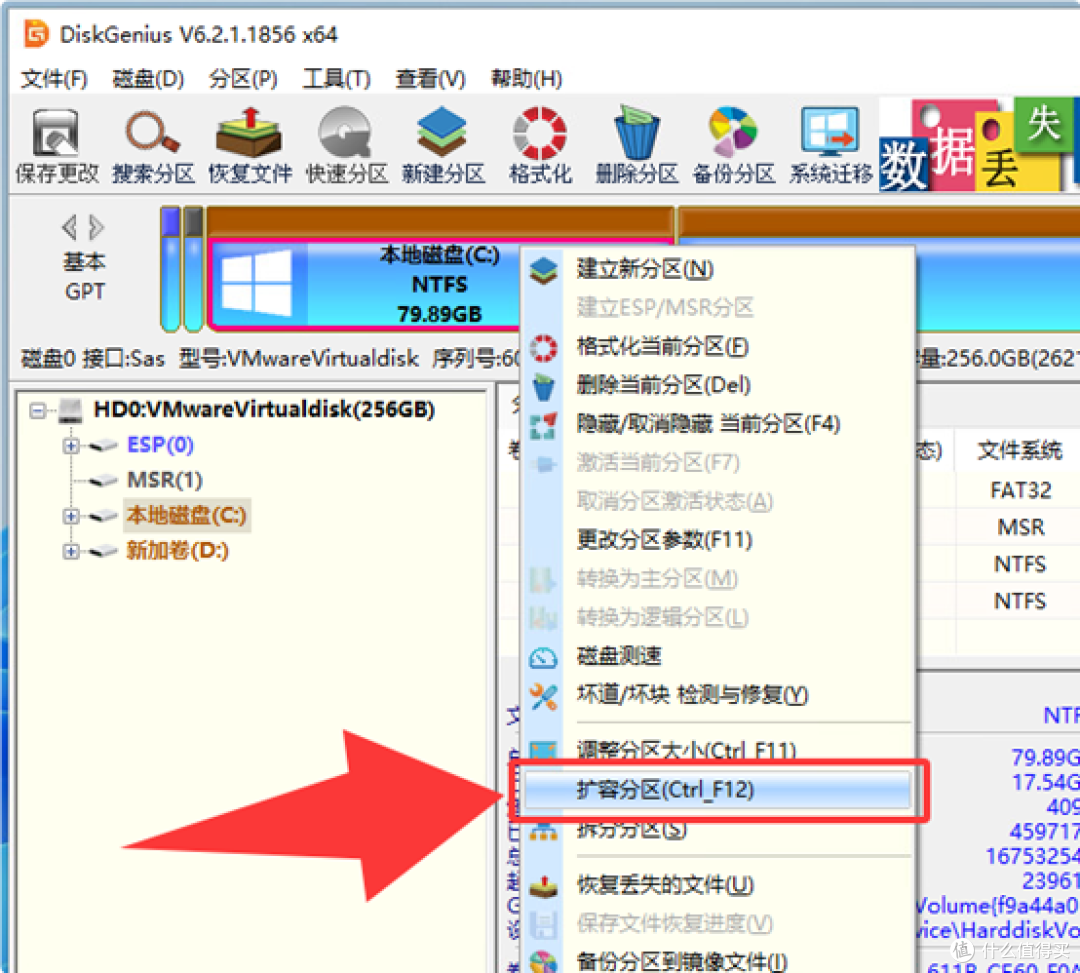Open the Help (帮助) menu
Image resolution: width=1080 pixels, height=973 pixels.
(526, 79)
